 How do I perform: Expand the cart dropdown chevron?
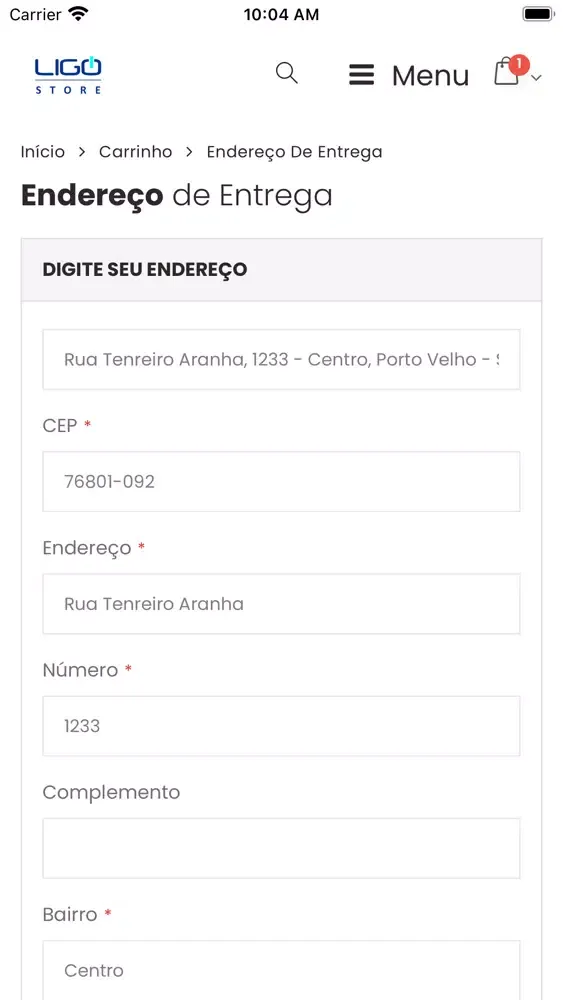536,78
